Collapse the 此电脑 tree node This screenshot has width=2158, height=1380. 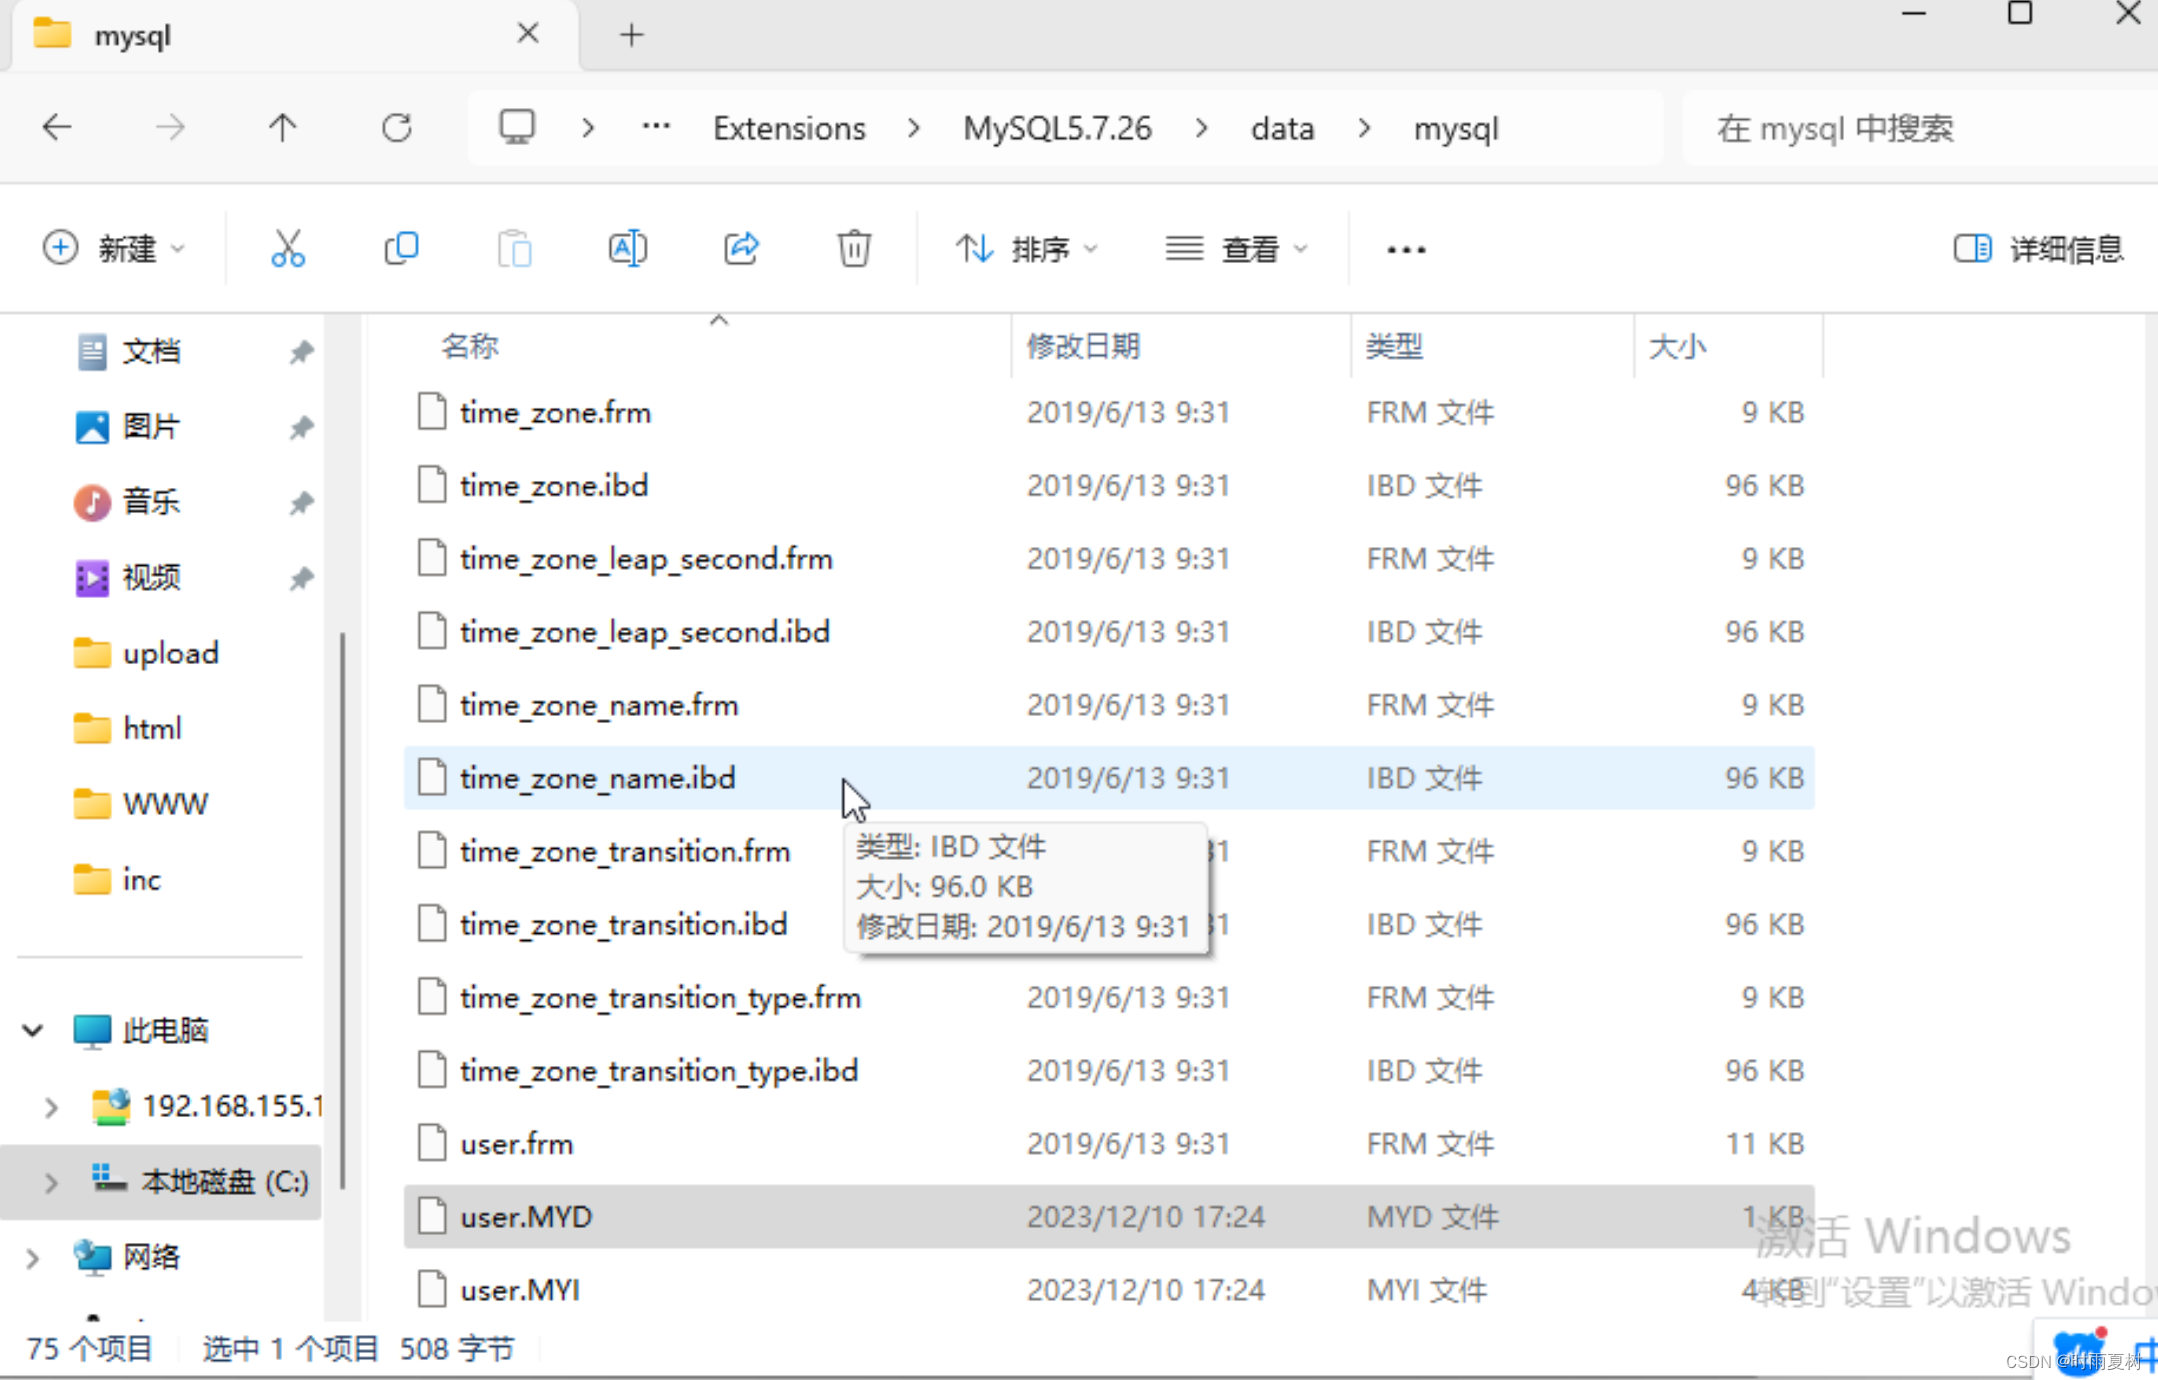point(33,1030)
